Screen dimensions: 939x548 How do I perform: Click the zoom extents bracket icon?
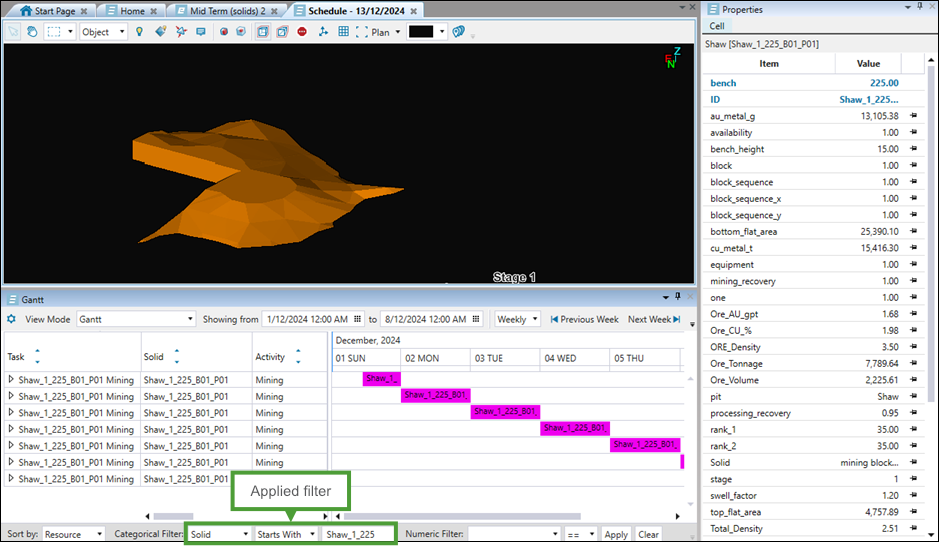(362, 32)
